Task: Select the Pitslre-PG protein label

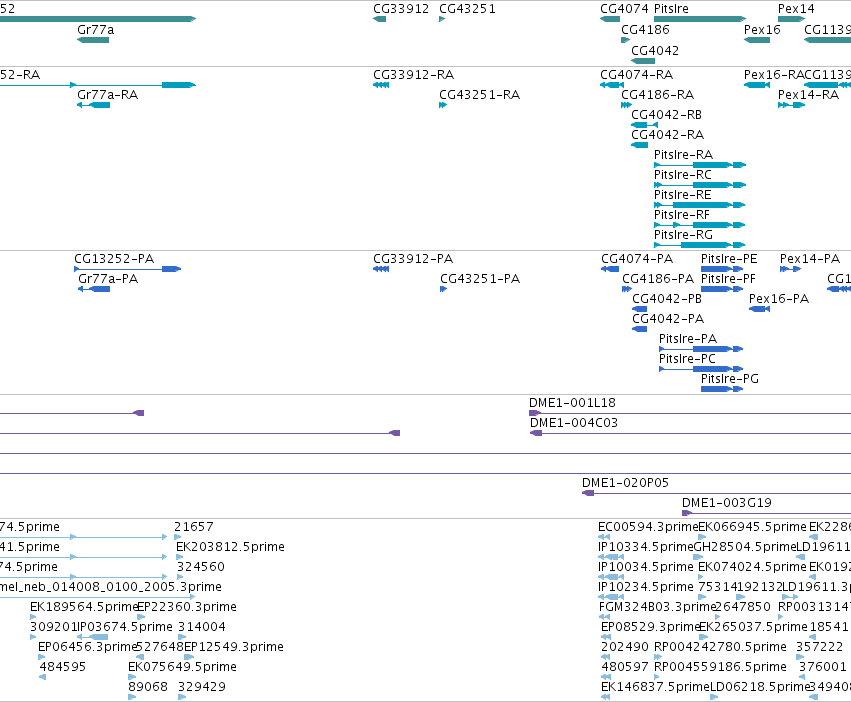Action: click(730, 379)
